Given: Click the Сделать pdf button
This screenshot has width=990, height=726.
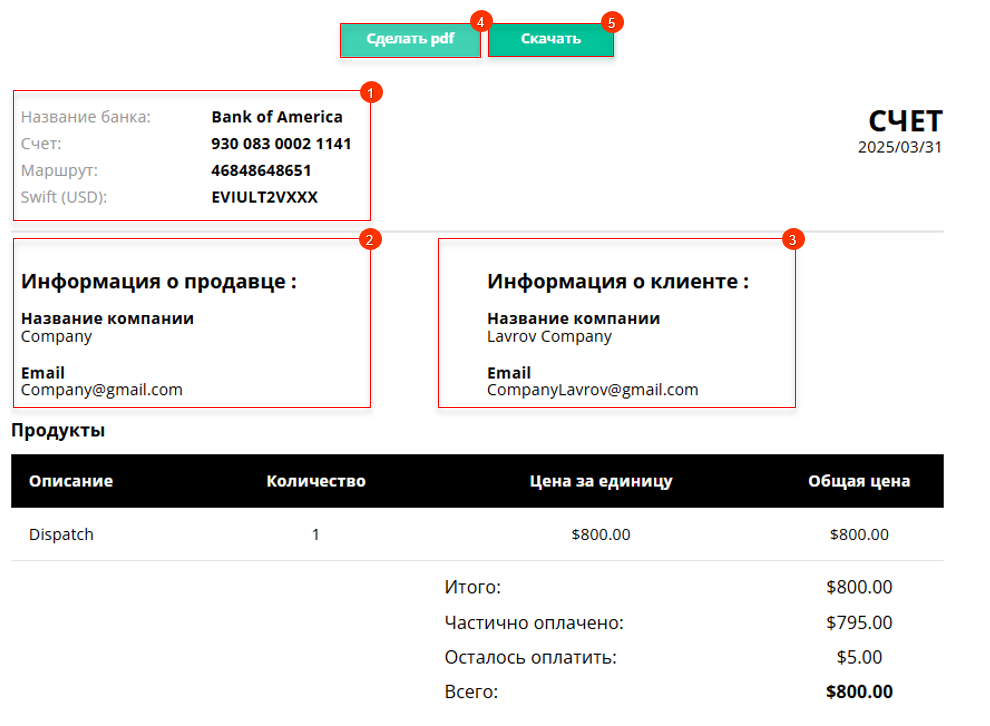Looking at the screenshot, I should 410,40.
